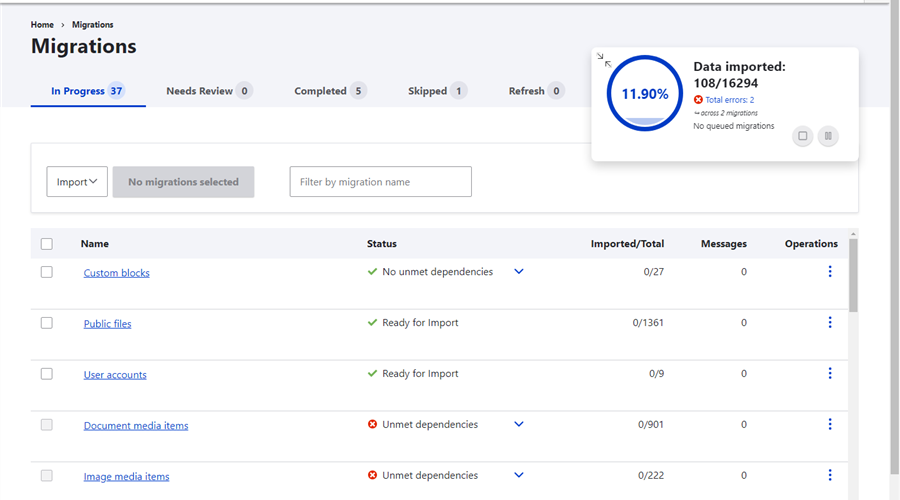Open the Public files migration link
Image resolution: width=900 pixels, height=500 pixels.
[107, 324]
